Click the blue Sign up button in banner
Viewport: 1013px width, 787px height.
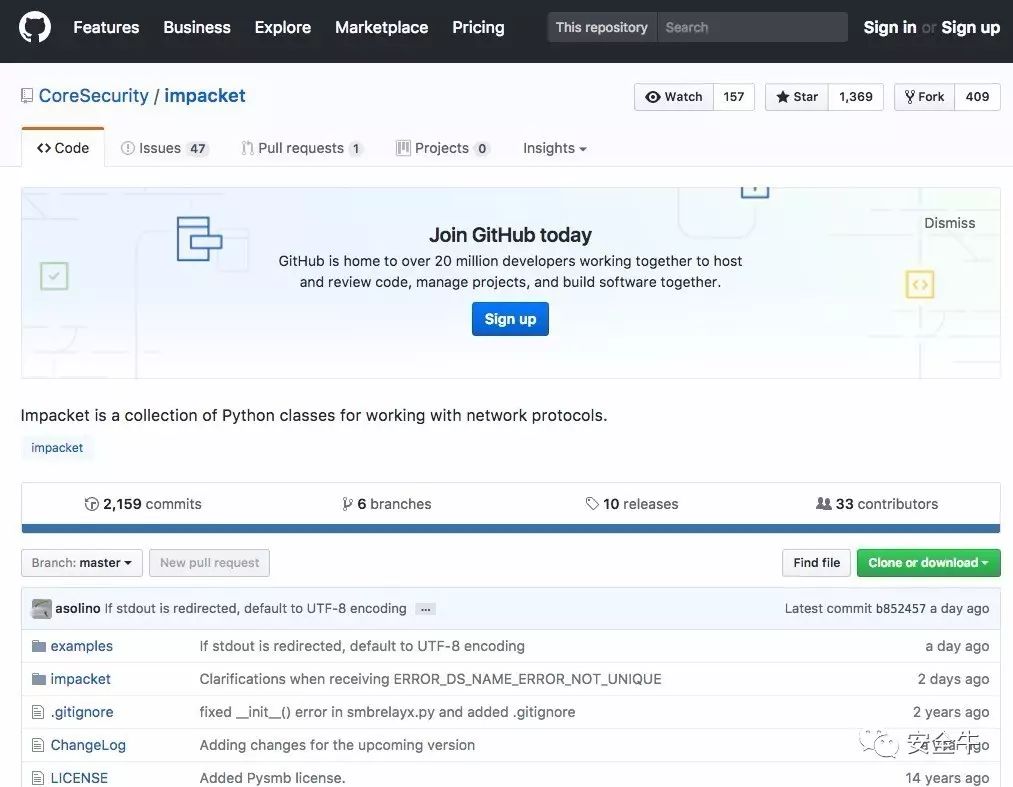510,319
